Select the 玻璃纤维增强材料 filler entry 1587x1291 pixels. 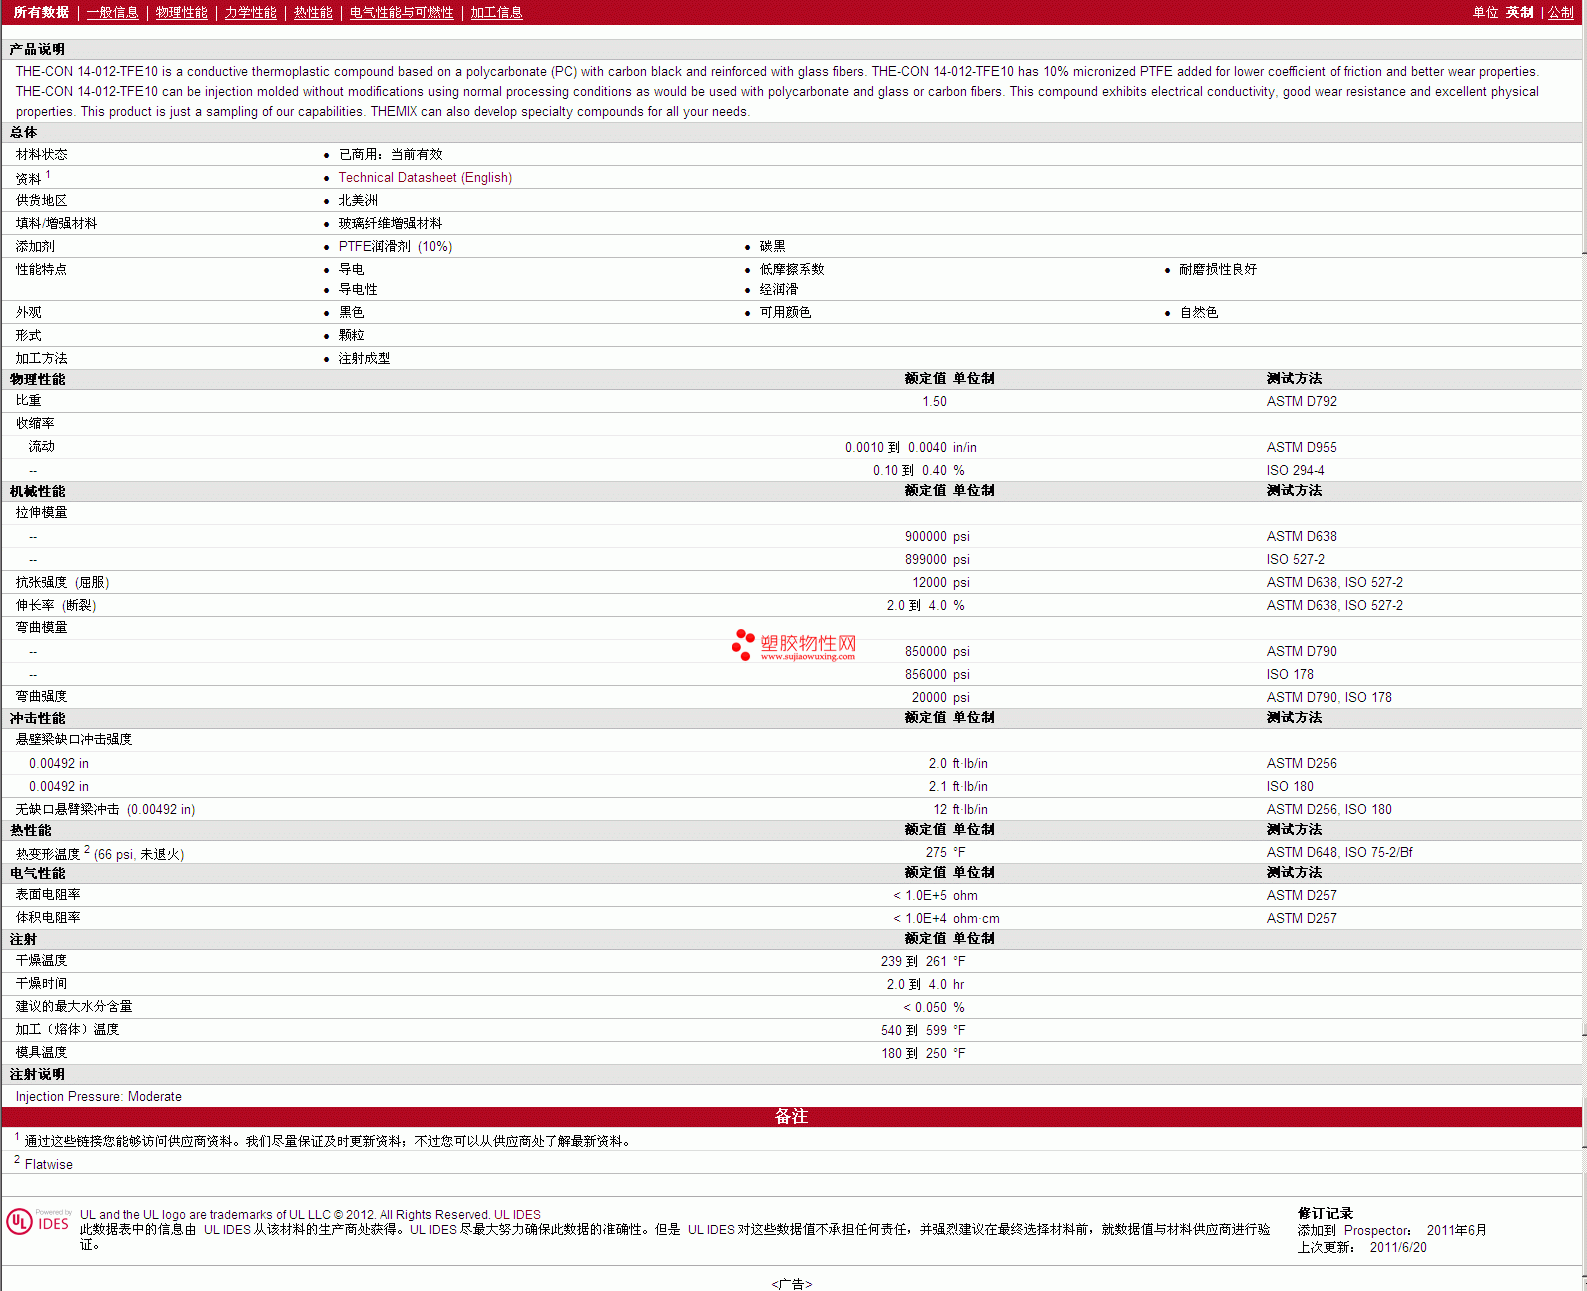(390, 223)
